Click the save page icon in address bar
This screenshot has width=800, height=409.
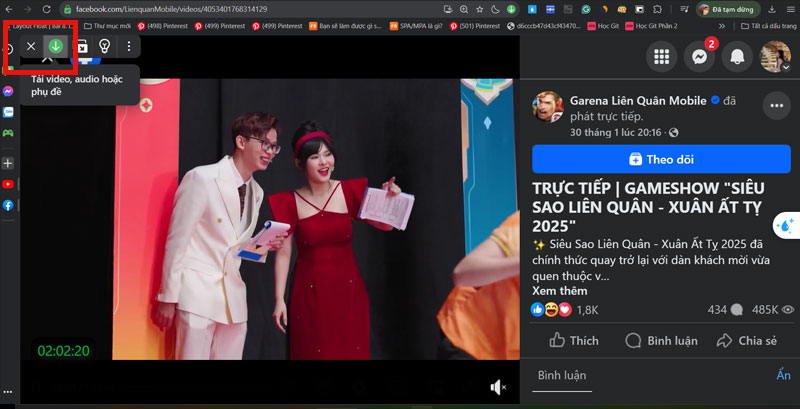448,9
